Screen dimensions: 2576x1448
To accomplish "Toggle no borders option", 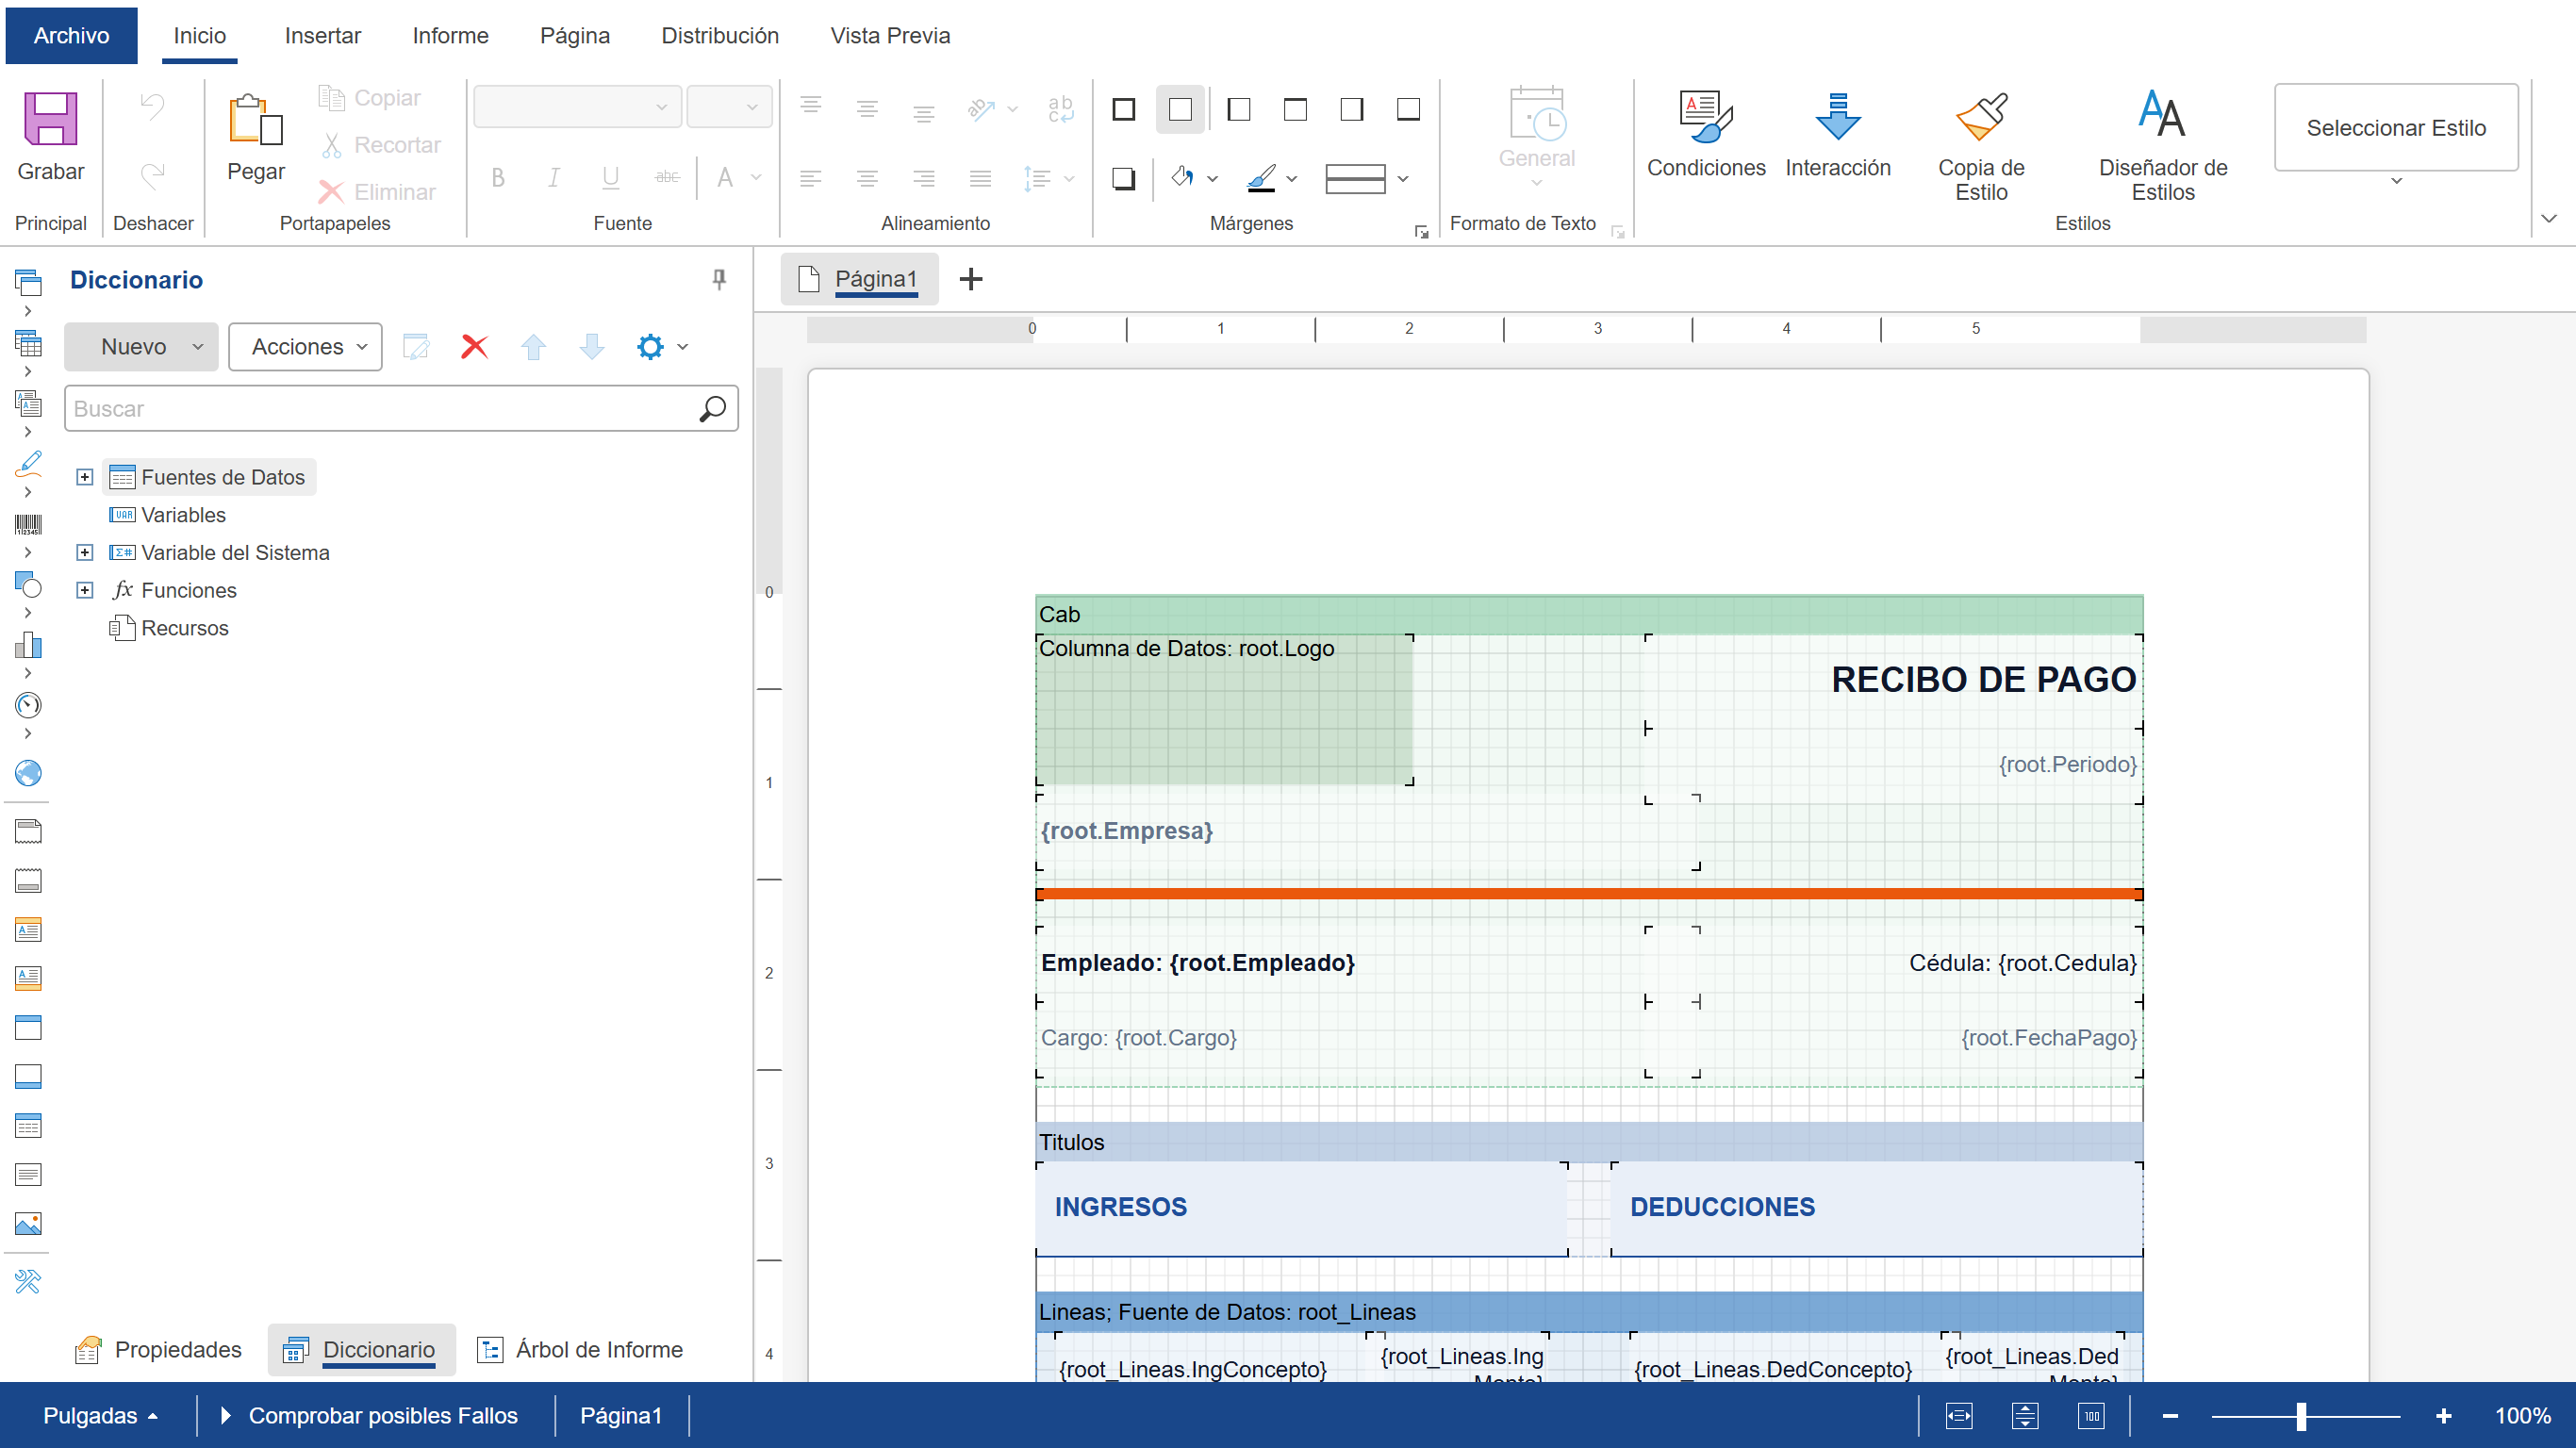I will [x=1180, y=109].
